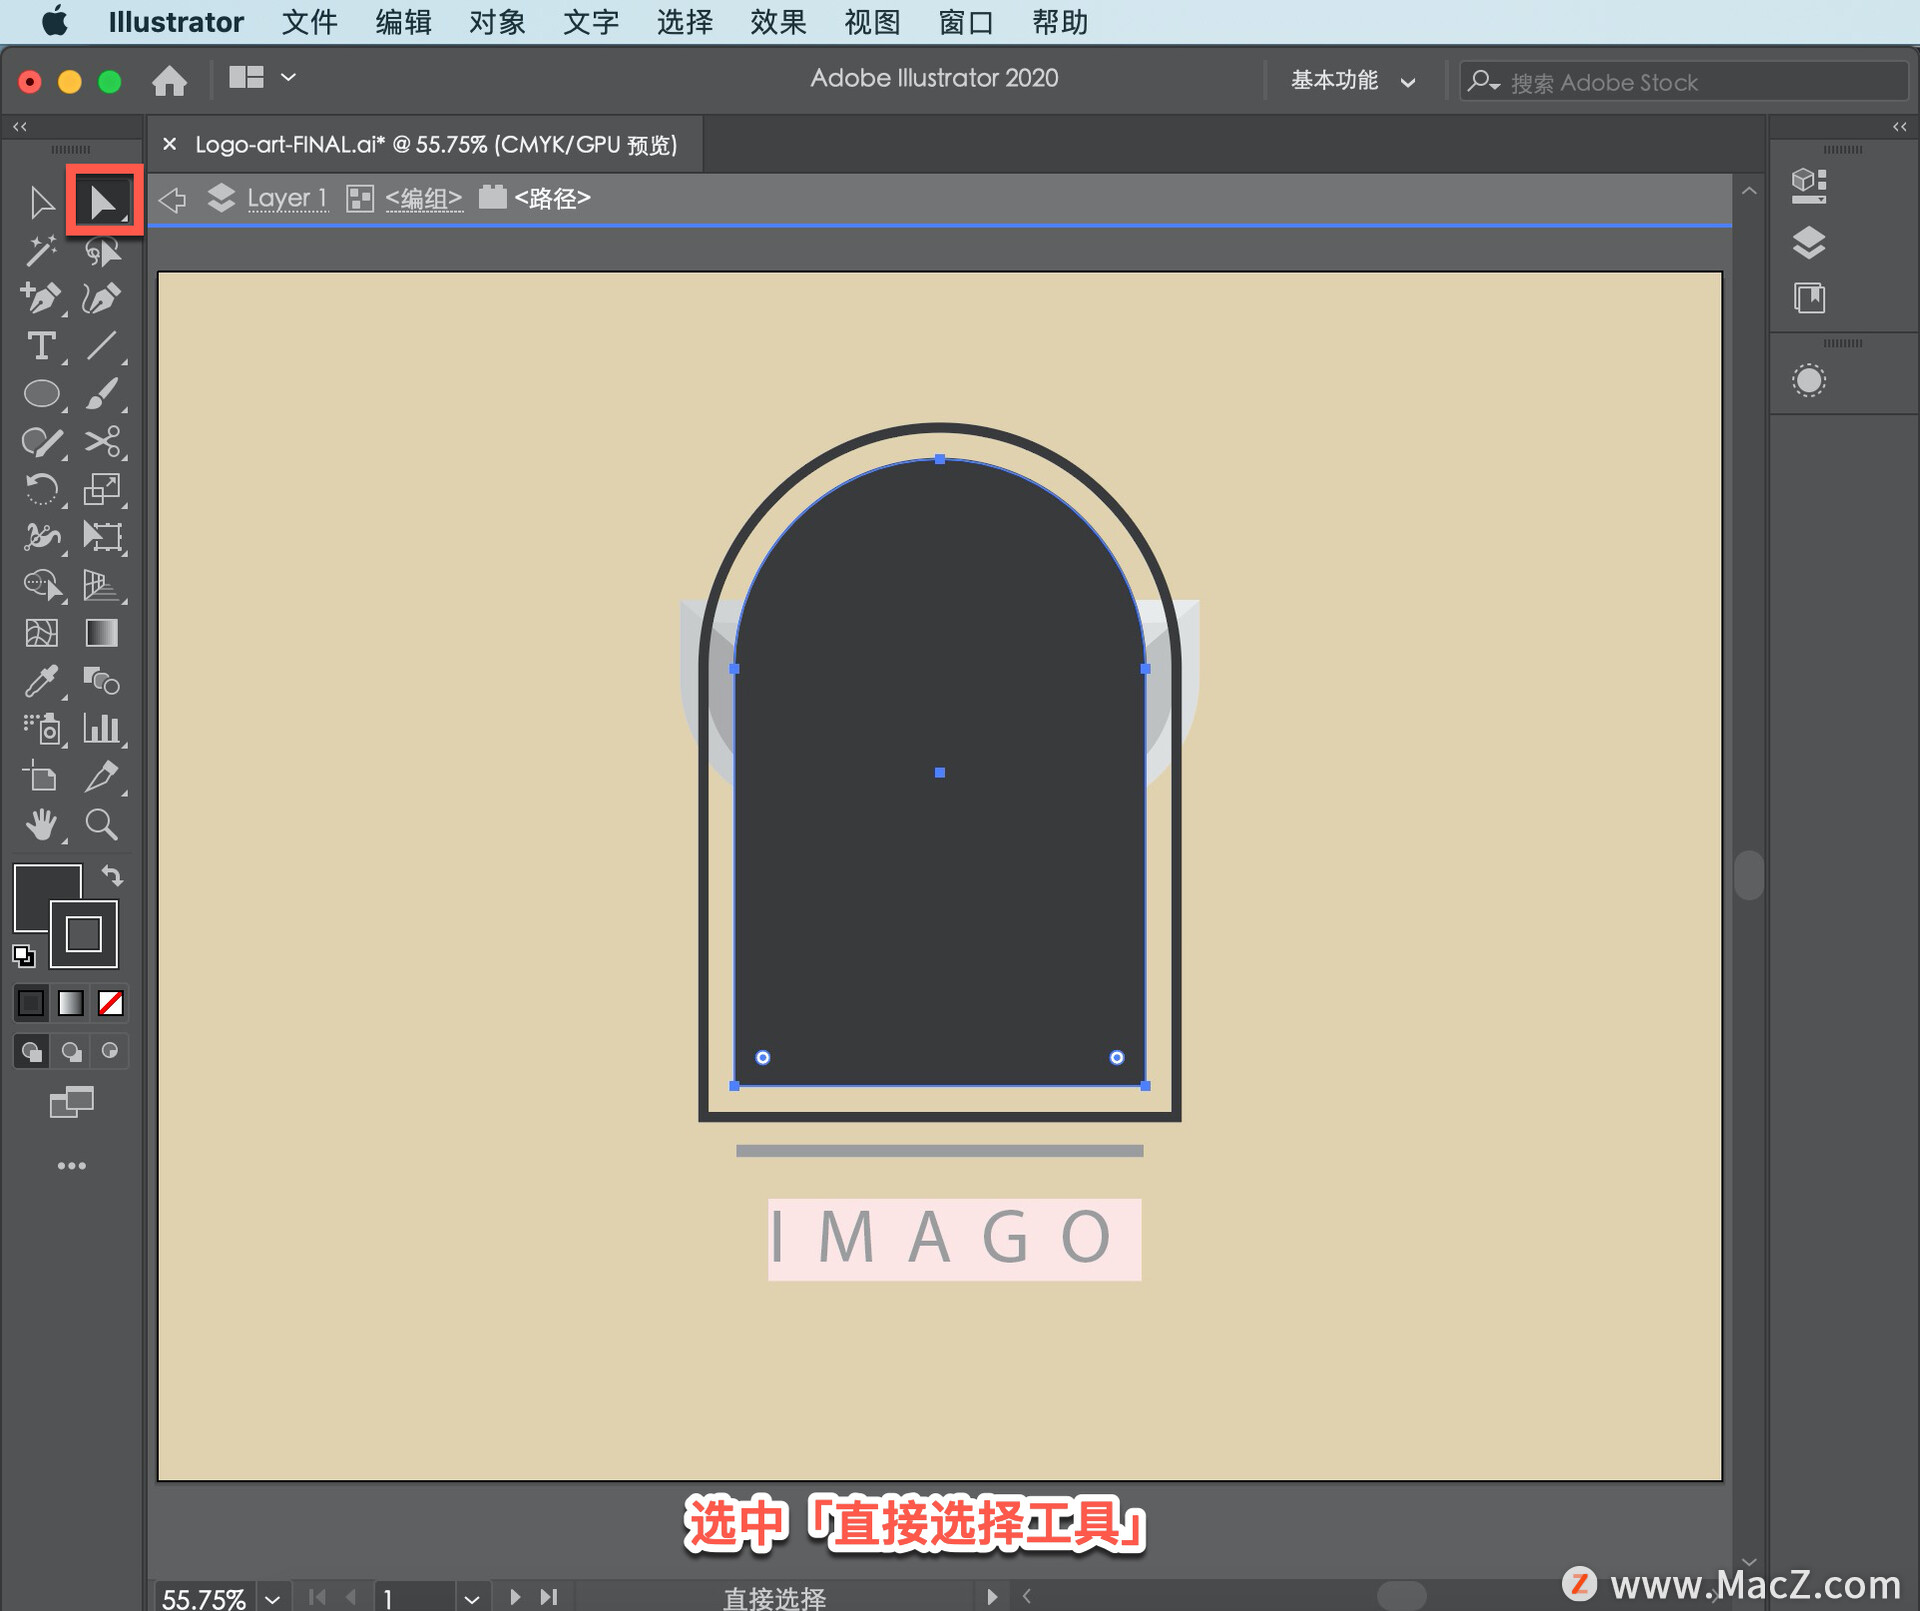Set fill to None
Viewport: 1920px width, 1611px height.
pyautogui.click(x=111, y=1003)
